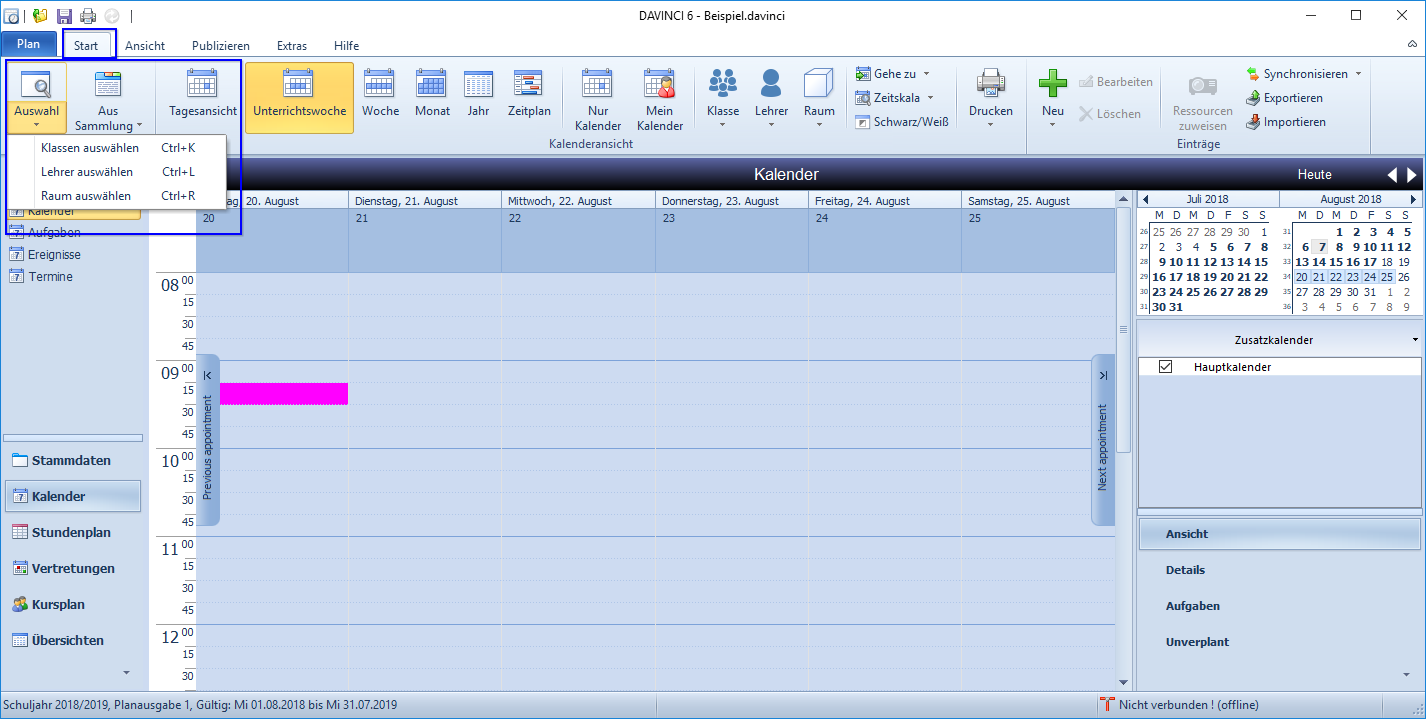1426x719 pixels.
Task: Jump to Heute in the calendar
Action: [x=1314, y=174]
